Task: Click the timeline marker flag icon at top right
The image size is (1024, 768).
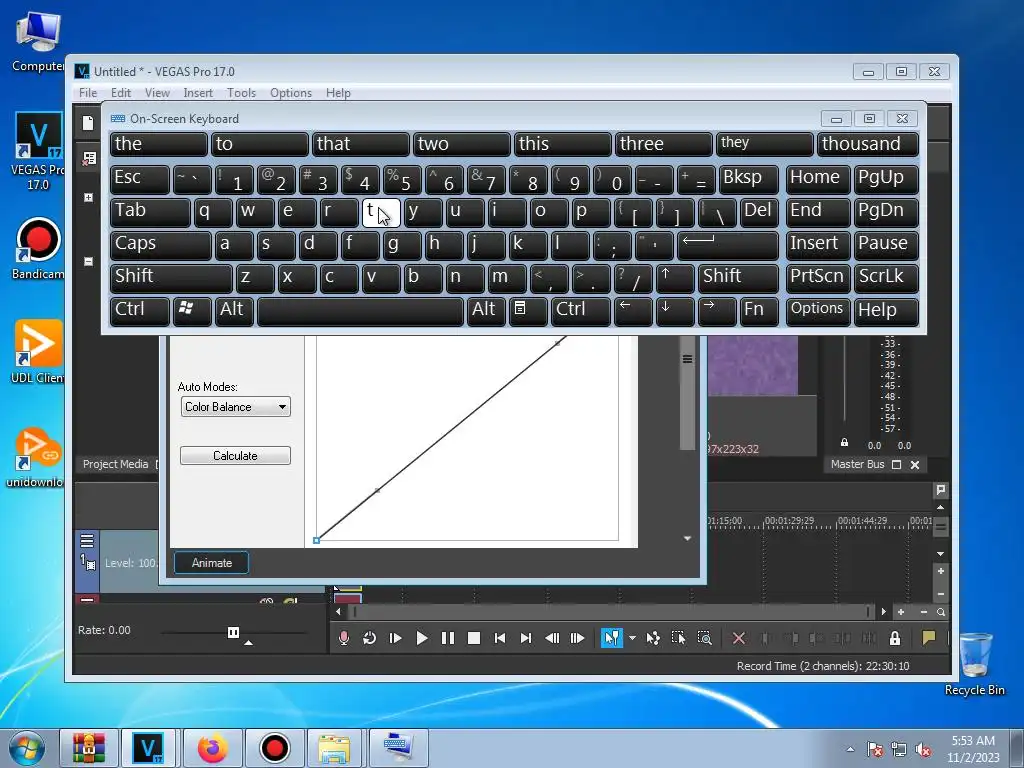Action: tap(941, 489)
